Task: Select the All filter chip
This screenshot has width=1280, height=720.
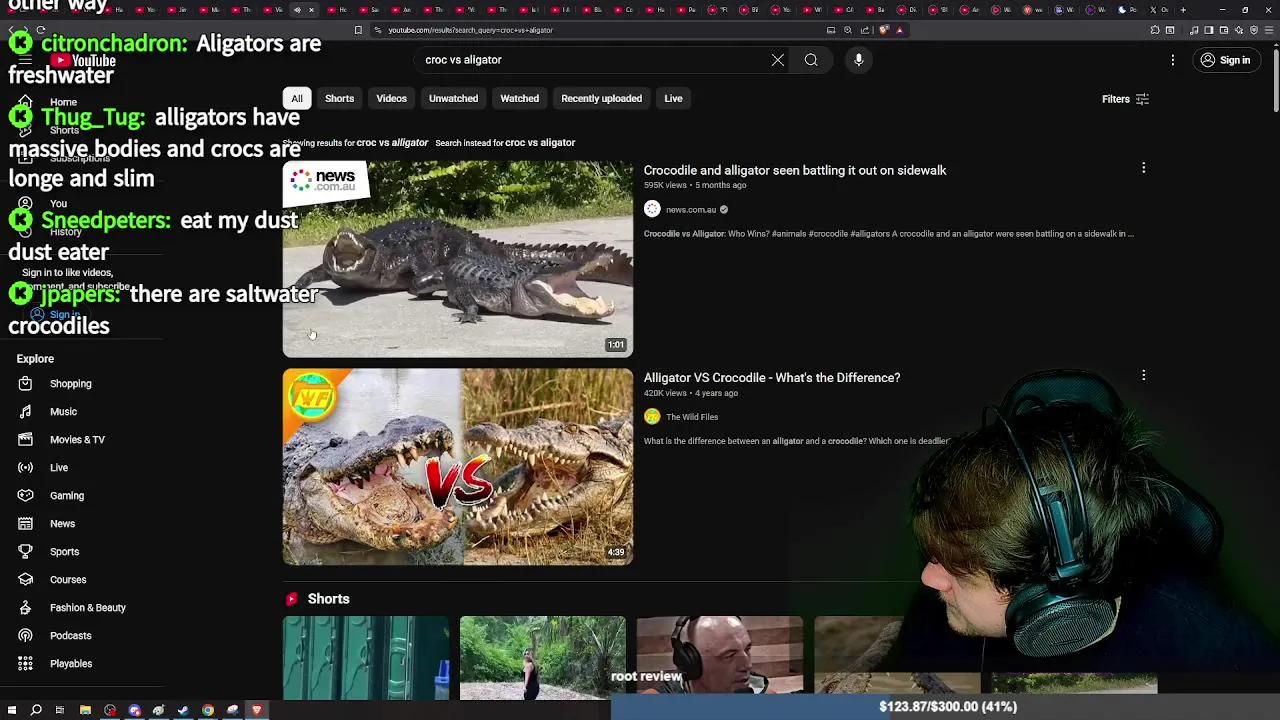Action: 297,98
